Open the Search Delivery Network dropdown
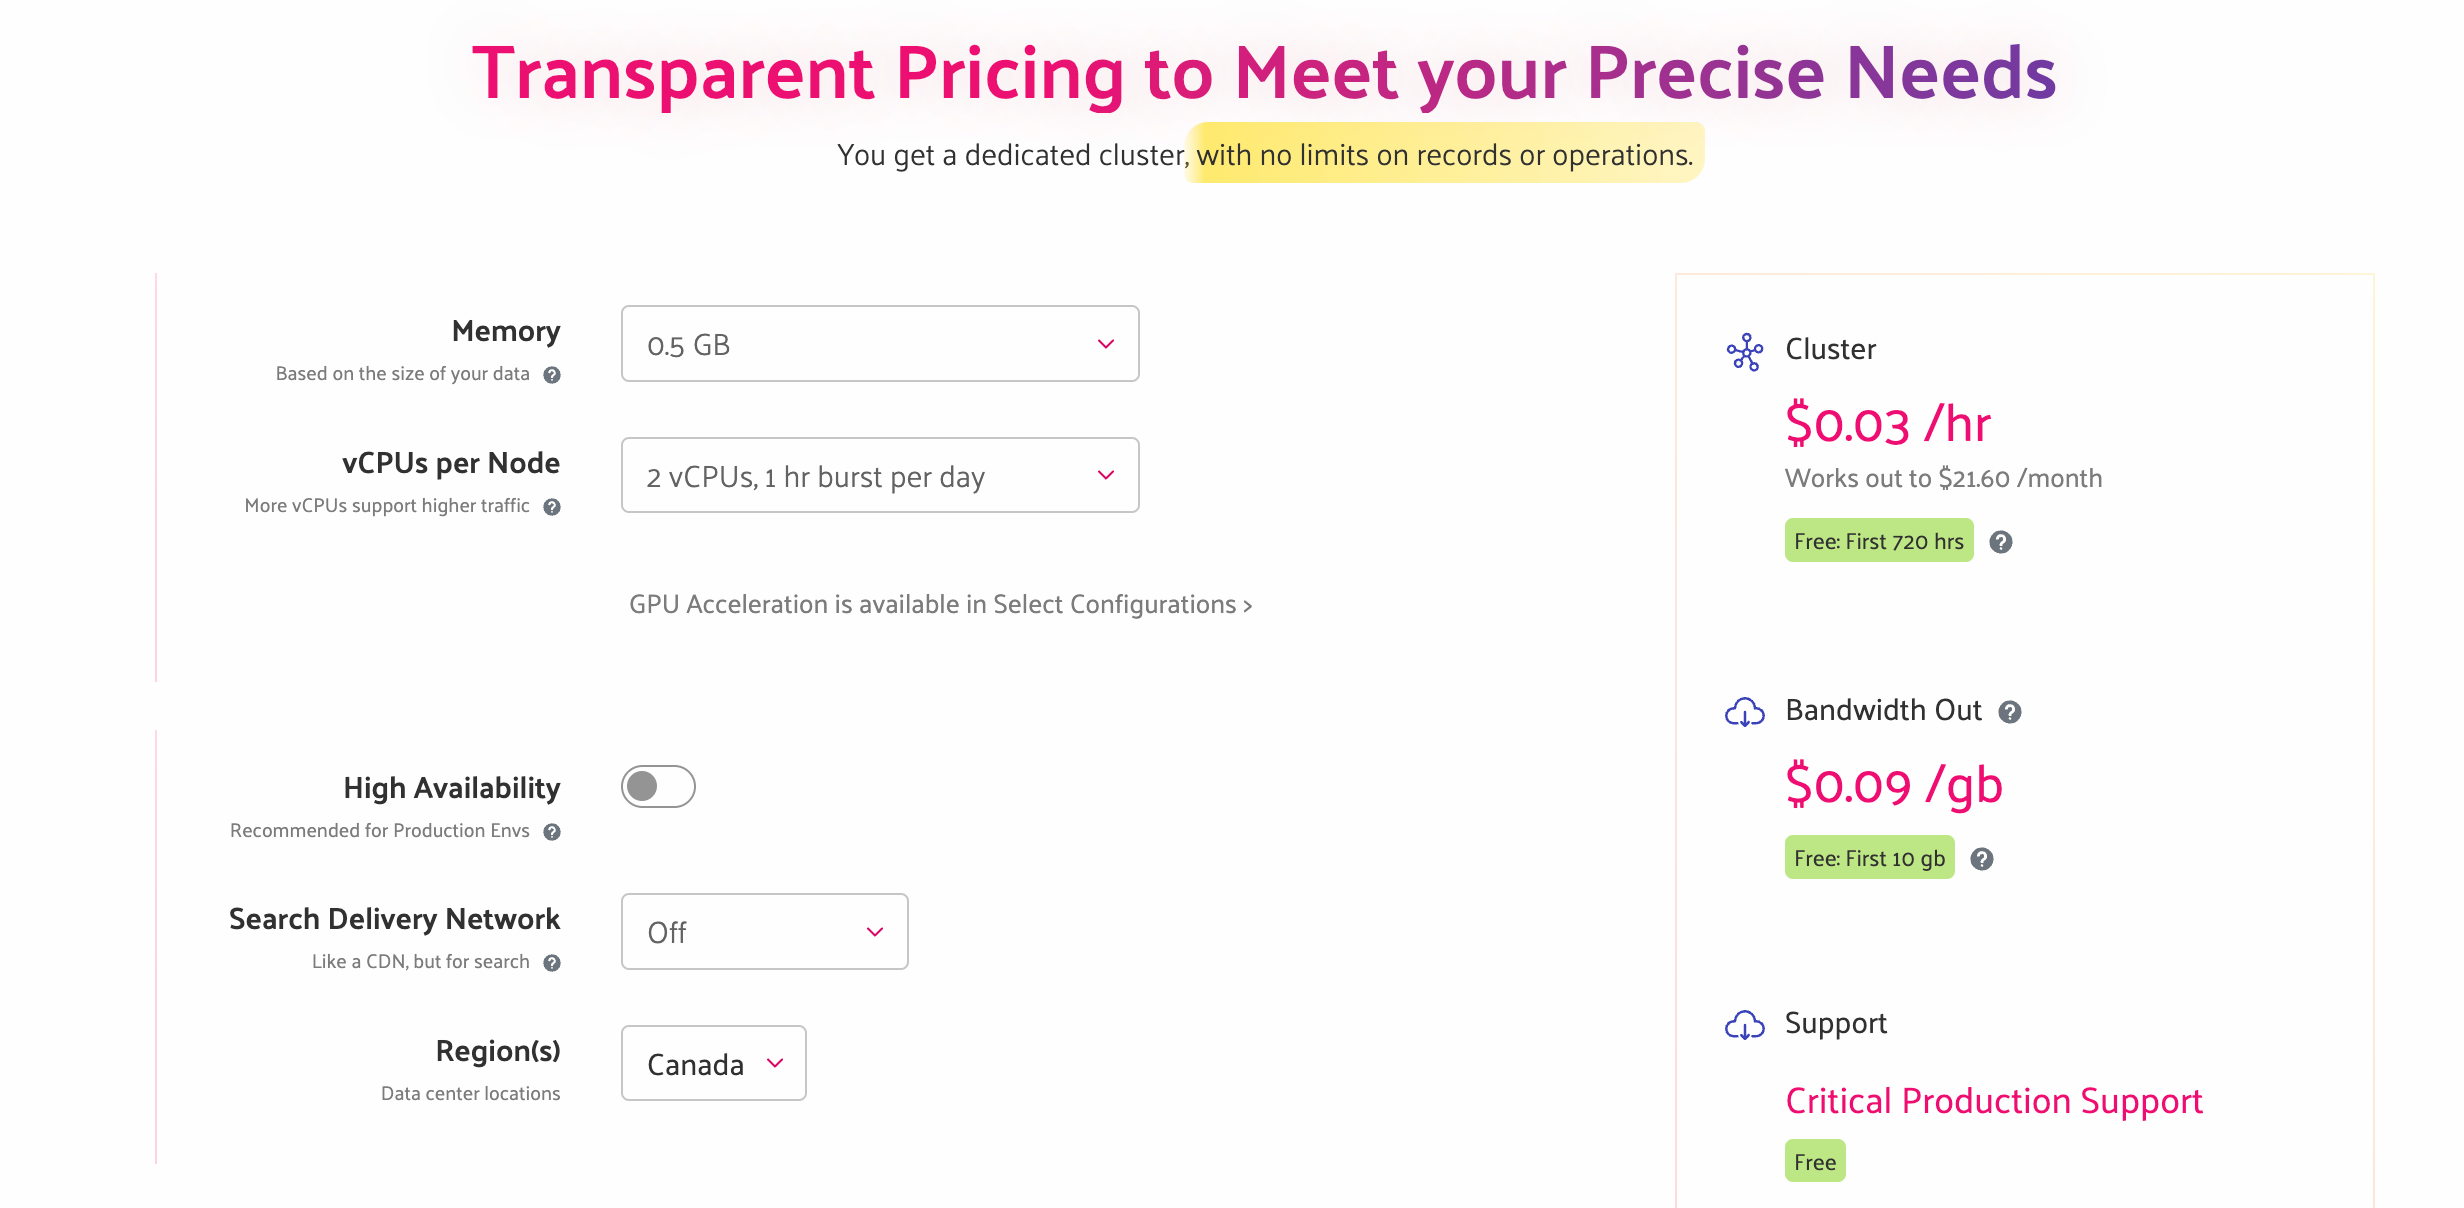This screenshot has width=2464, height=1208. tap(765, 932)
